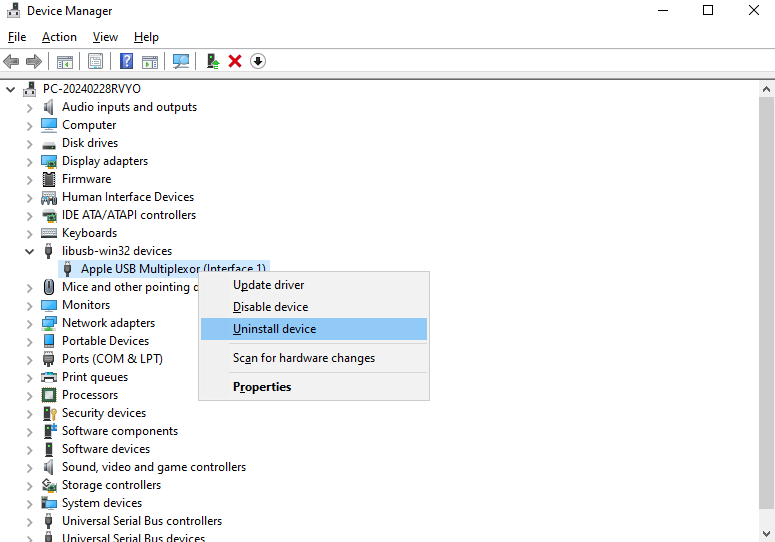Viewport: 775px width, 542px height.
Task: Open the Properties toolbar icon
Action: tap(95, 61)
